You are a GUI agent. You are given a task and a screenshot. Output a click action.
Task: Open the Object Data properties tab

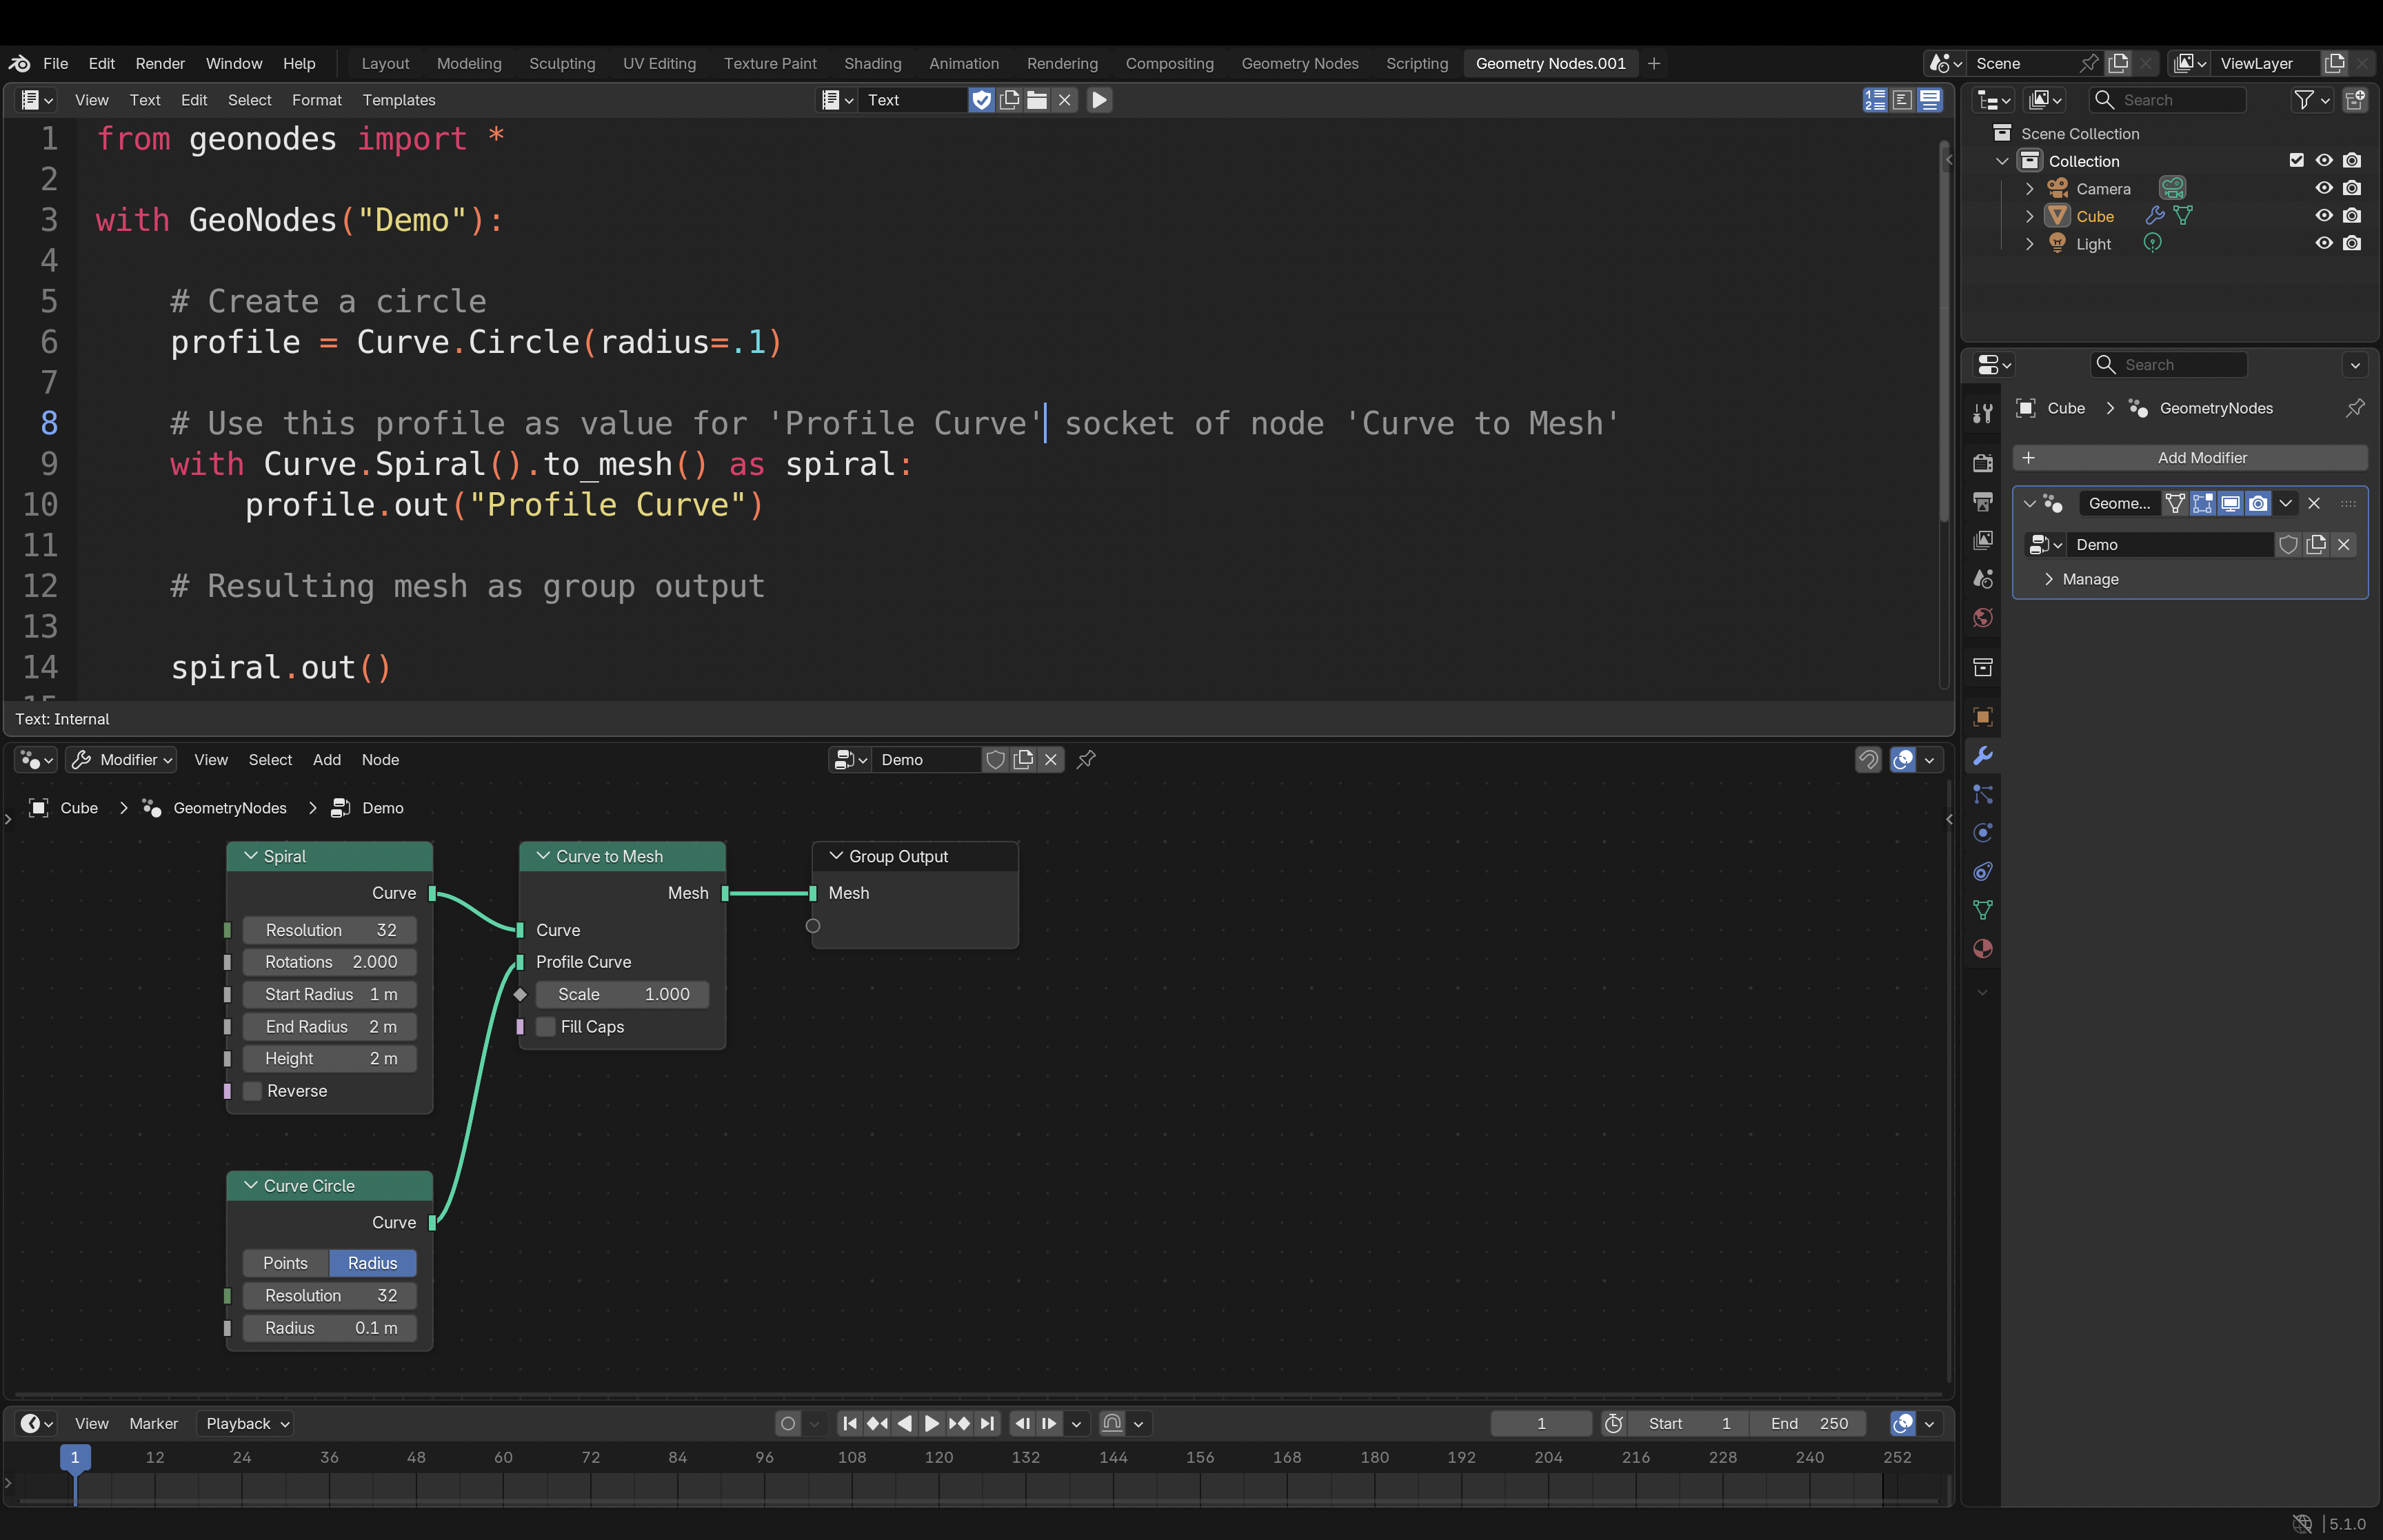[1983, 910]
